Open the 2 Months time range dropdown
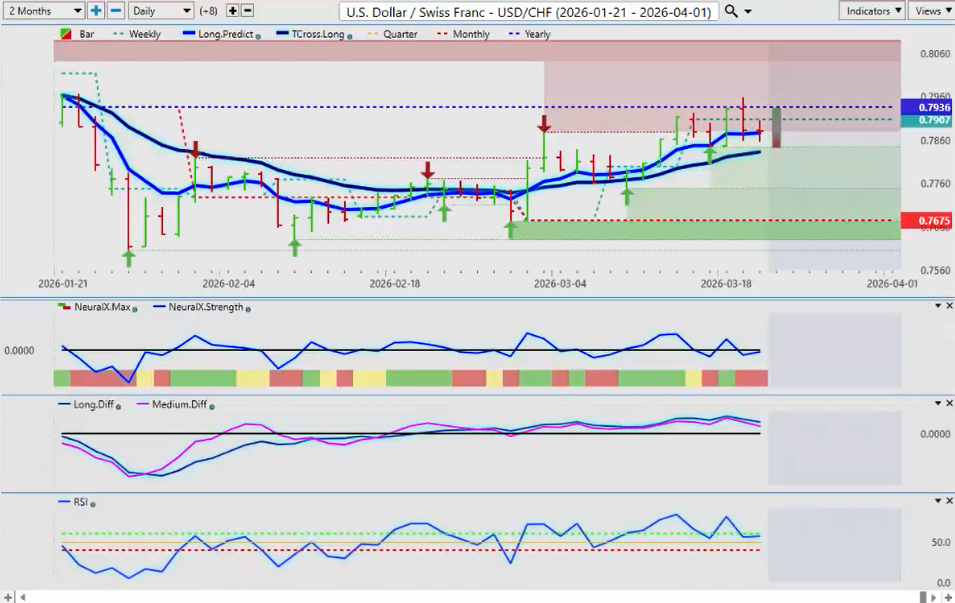This screenshot has width=955, height=603. pyautogui.click(x=43, y=10)
